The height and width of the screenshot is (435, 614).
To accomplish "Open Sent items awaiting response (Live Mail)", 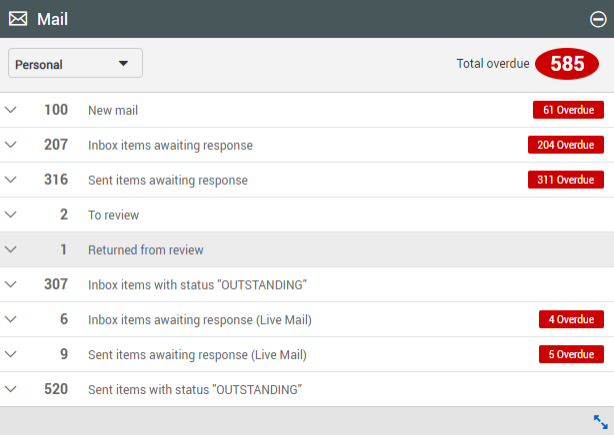I will point(197,354).
